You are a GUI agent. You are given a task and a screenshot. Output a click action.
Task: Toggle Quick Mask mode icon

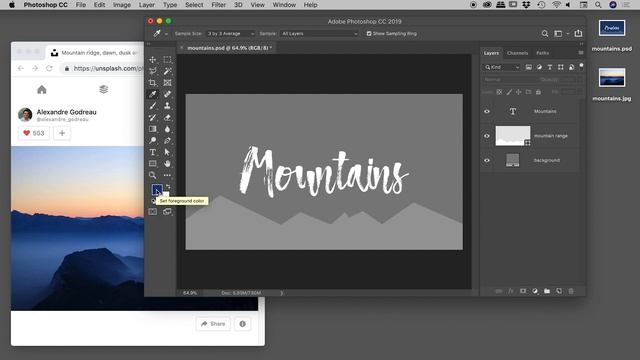tap(153, 211)
